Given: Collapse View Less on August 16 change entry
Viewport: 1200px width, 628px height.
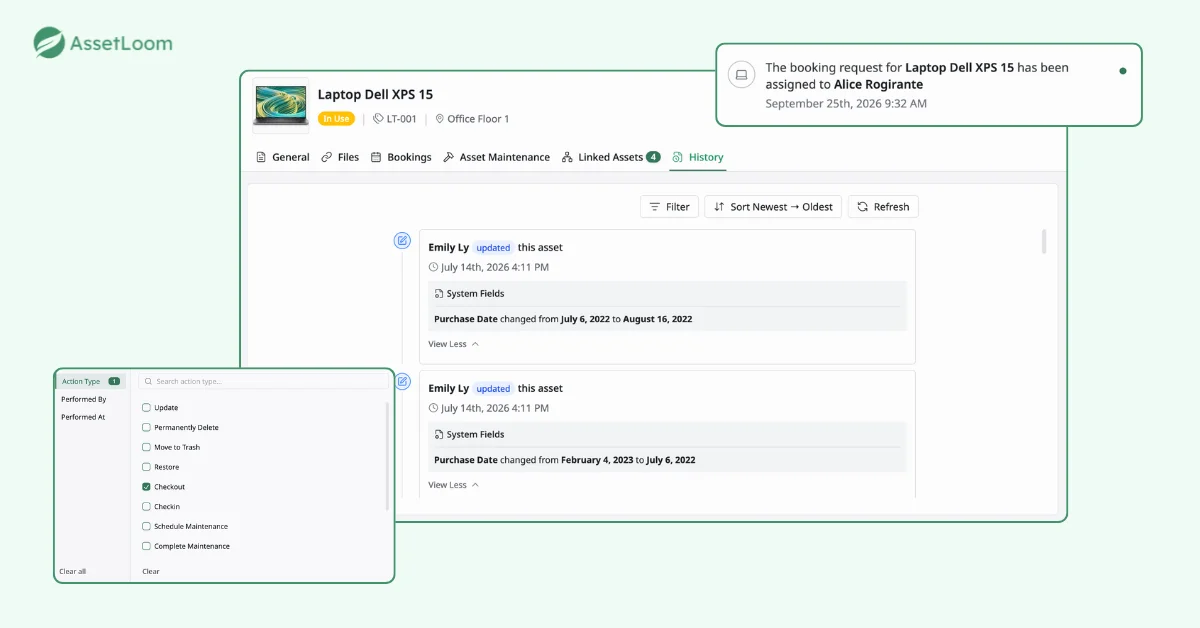Looking at the screenshot, I should click(454, 344).
